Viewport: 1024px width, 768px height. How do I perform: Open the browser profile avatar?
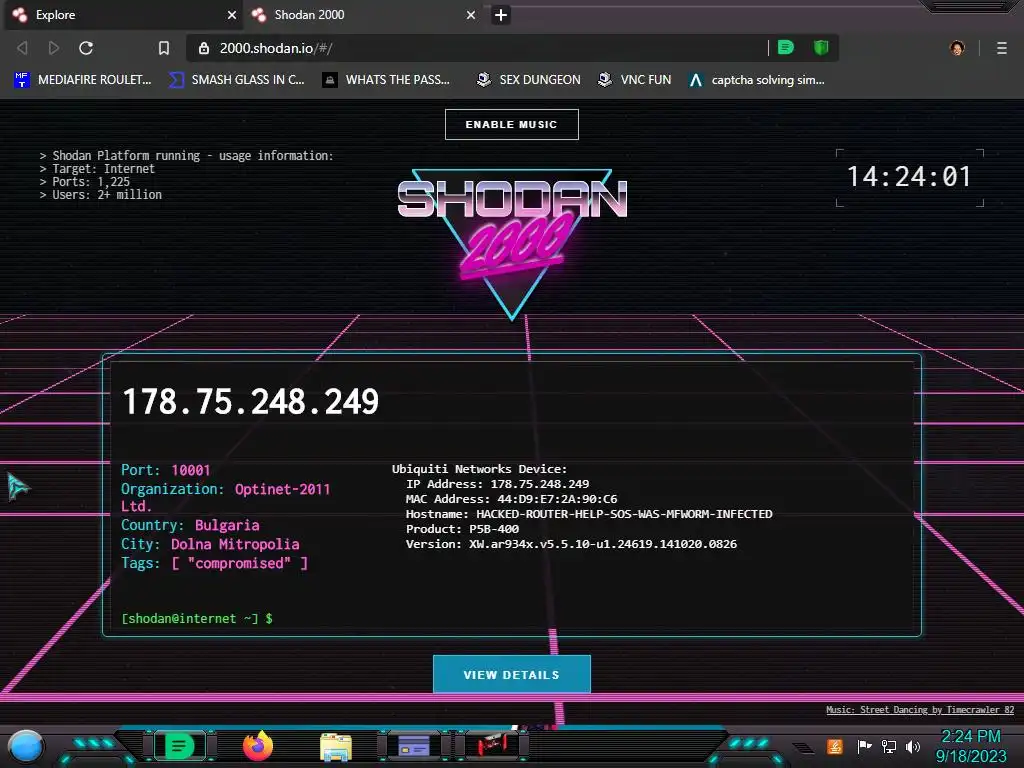coord(957,48)
